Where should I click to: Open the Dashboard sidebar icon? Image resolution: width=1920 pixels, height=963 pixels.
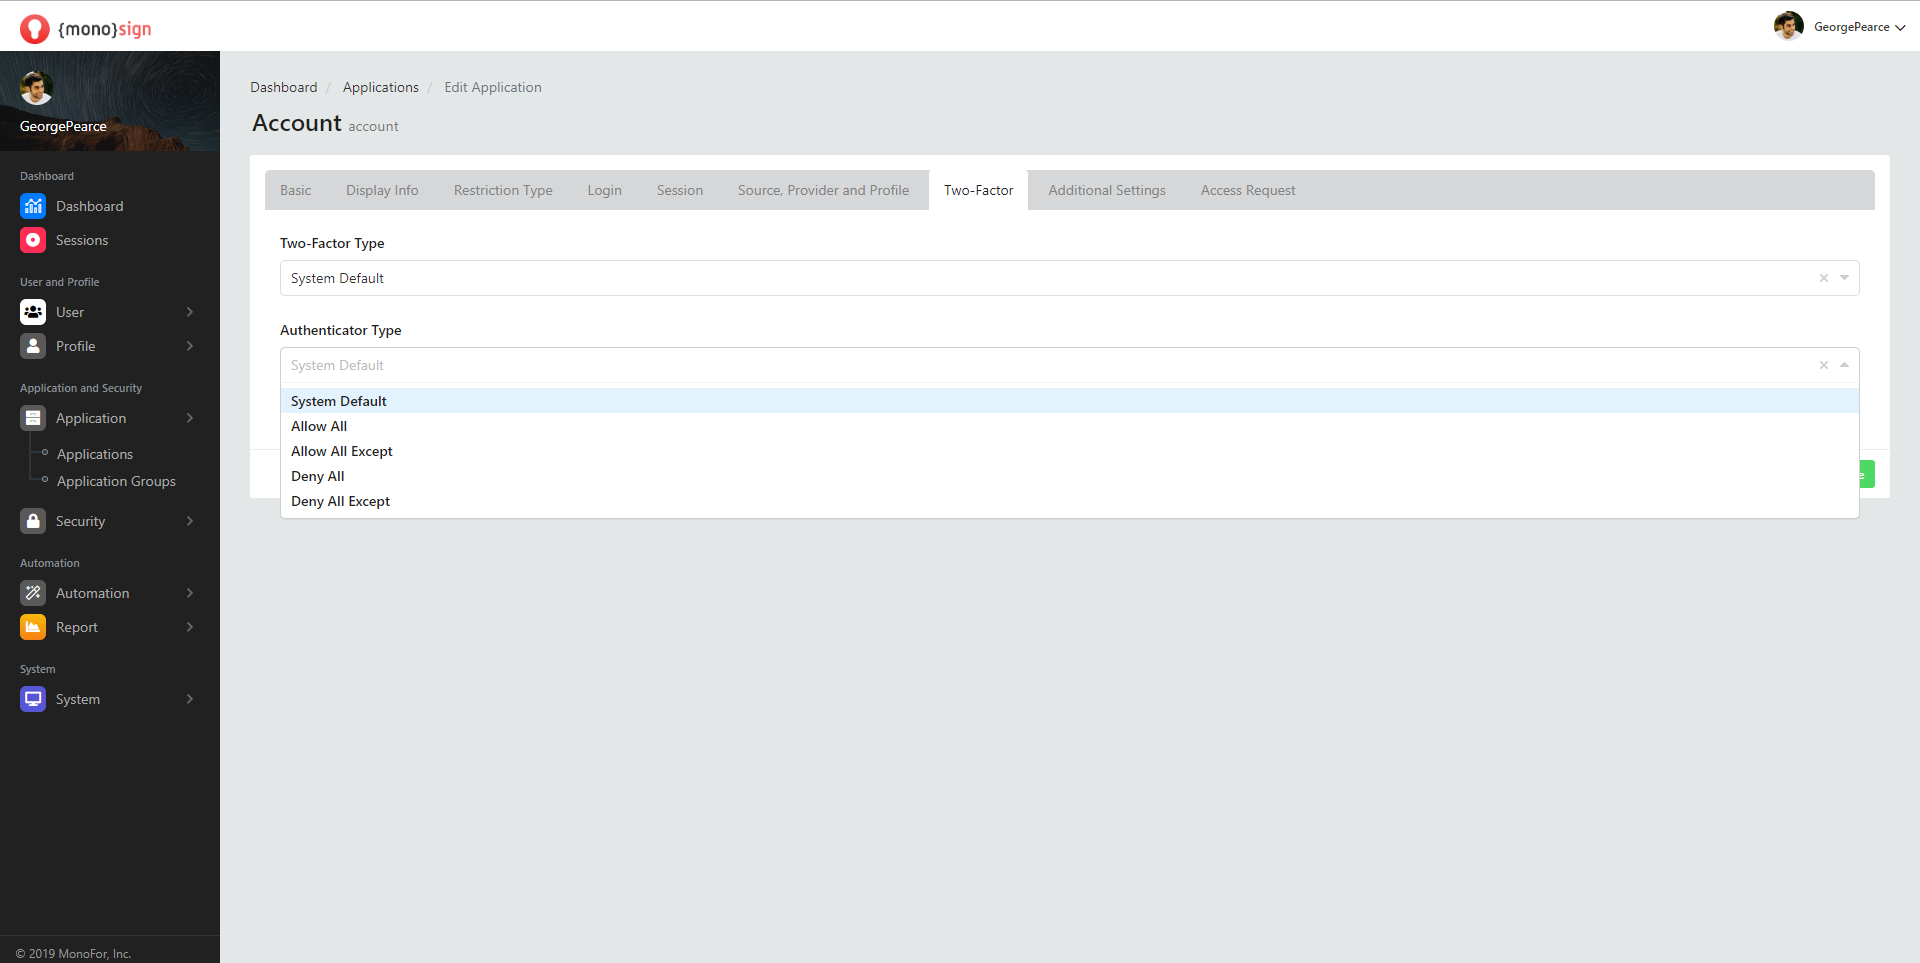[x=33, y=206]
